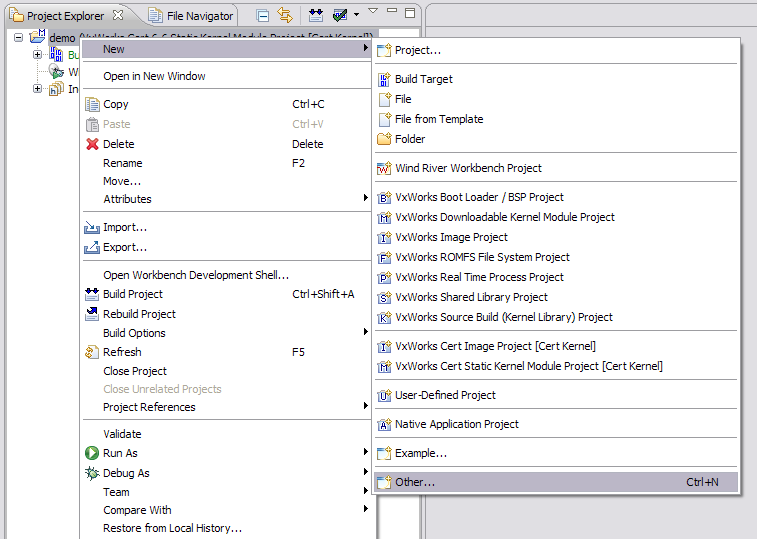Click the Build Project toolbar icon

(x=316, y=15)
